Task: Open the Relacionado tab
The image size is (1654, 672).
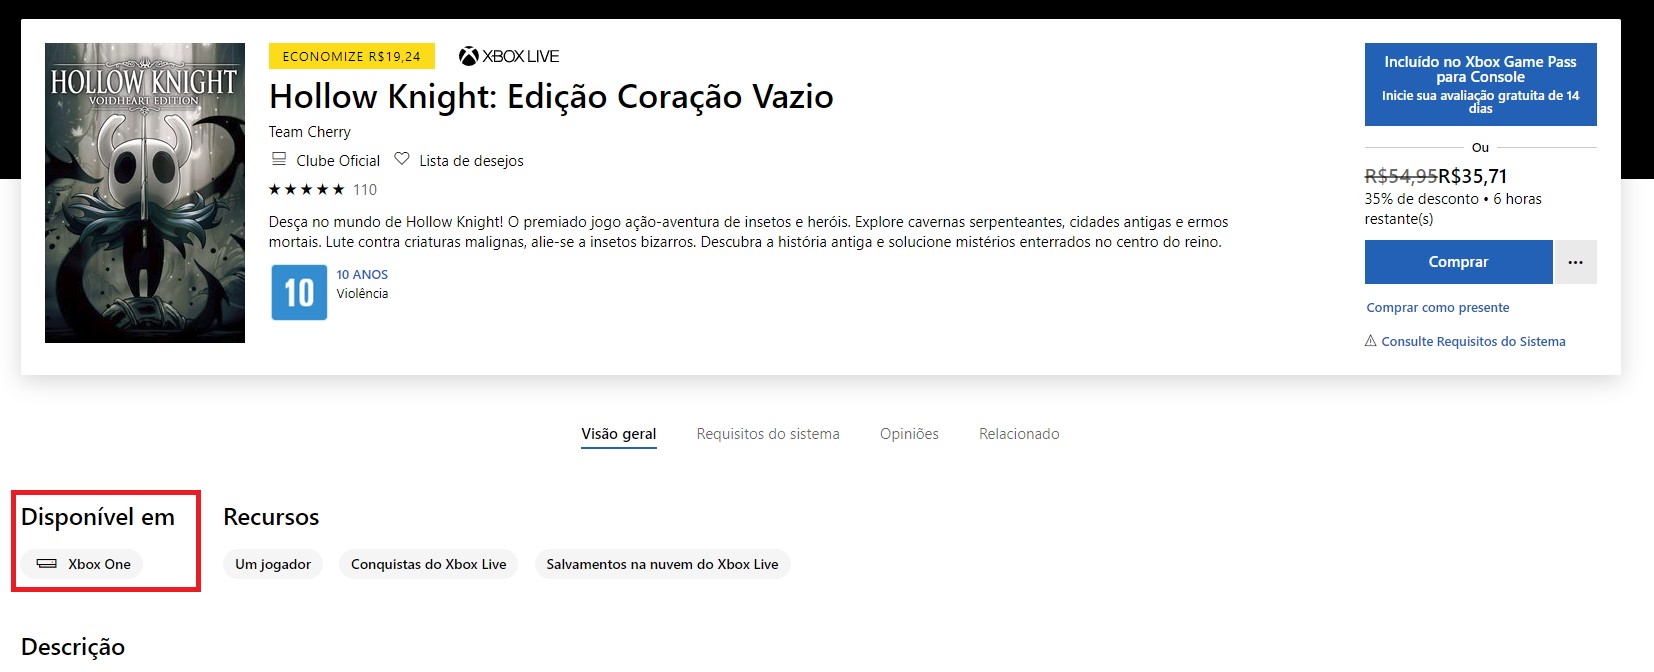Action: click(x=1019, y=434)
